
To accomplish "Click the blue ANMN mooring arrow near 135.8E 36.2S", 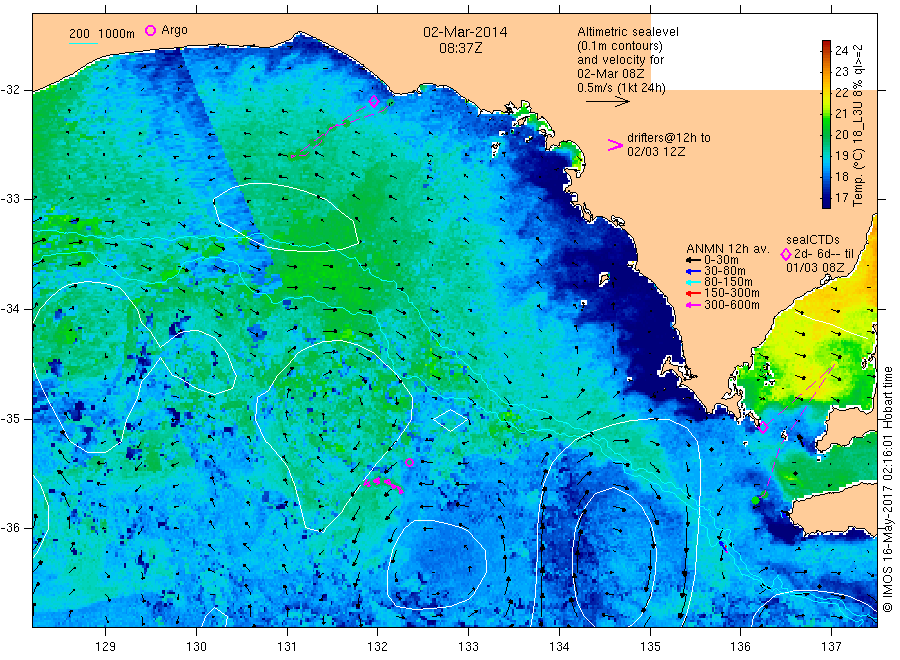I will (x=723, y=546).
